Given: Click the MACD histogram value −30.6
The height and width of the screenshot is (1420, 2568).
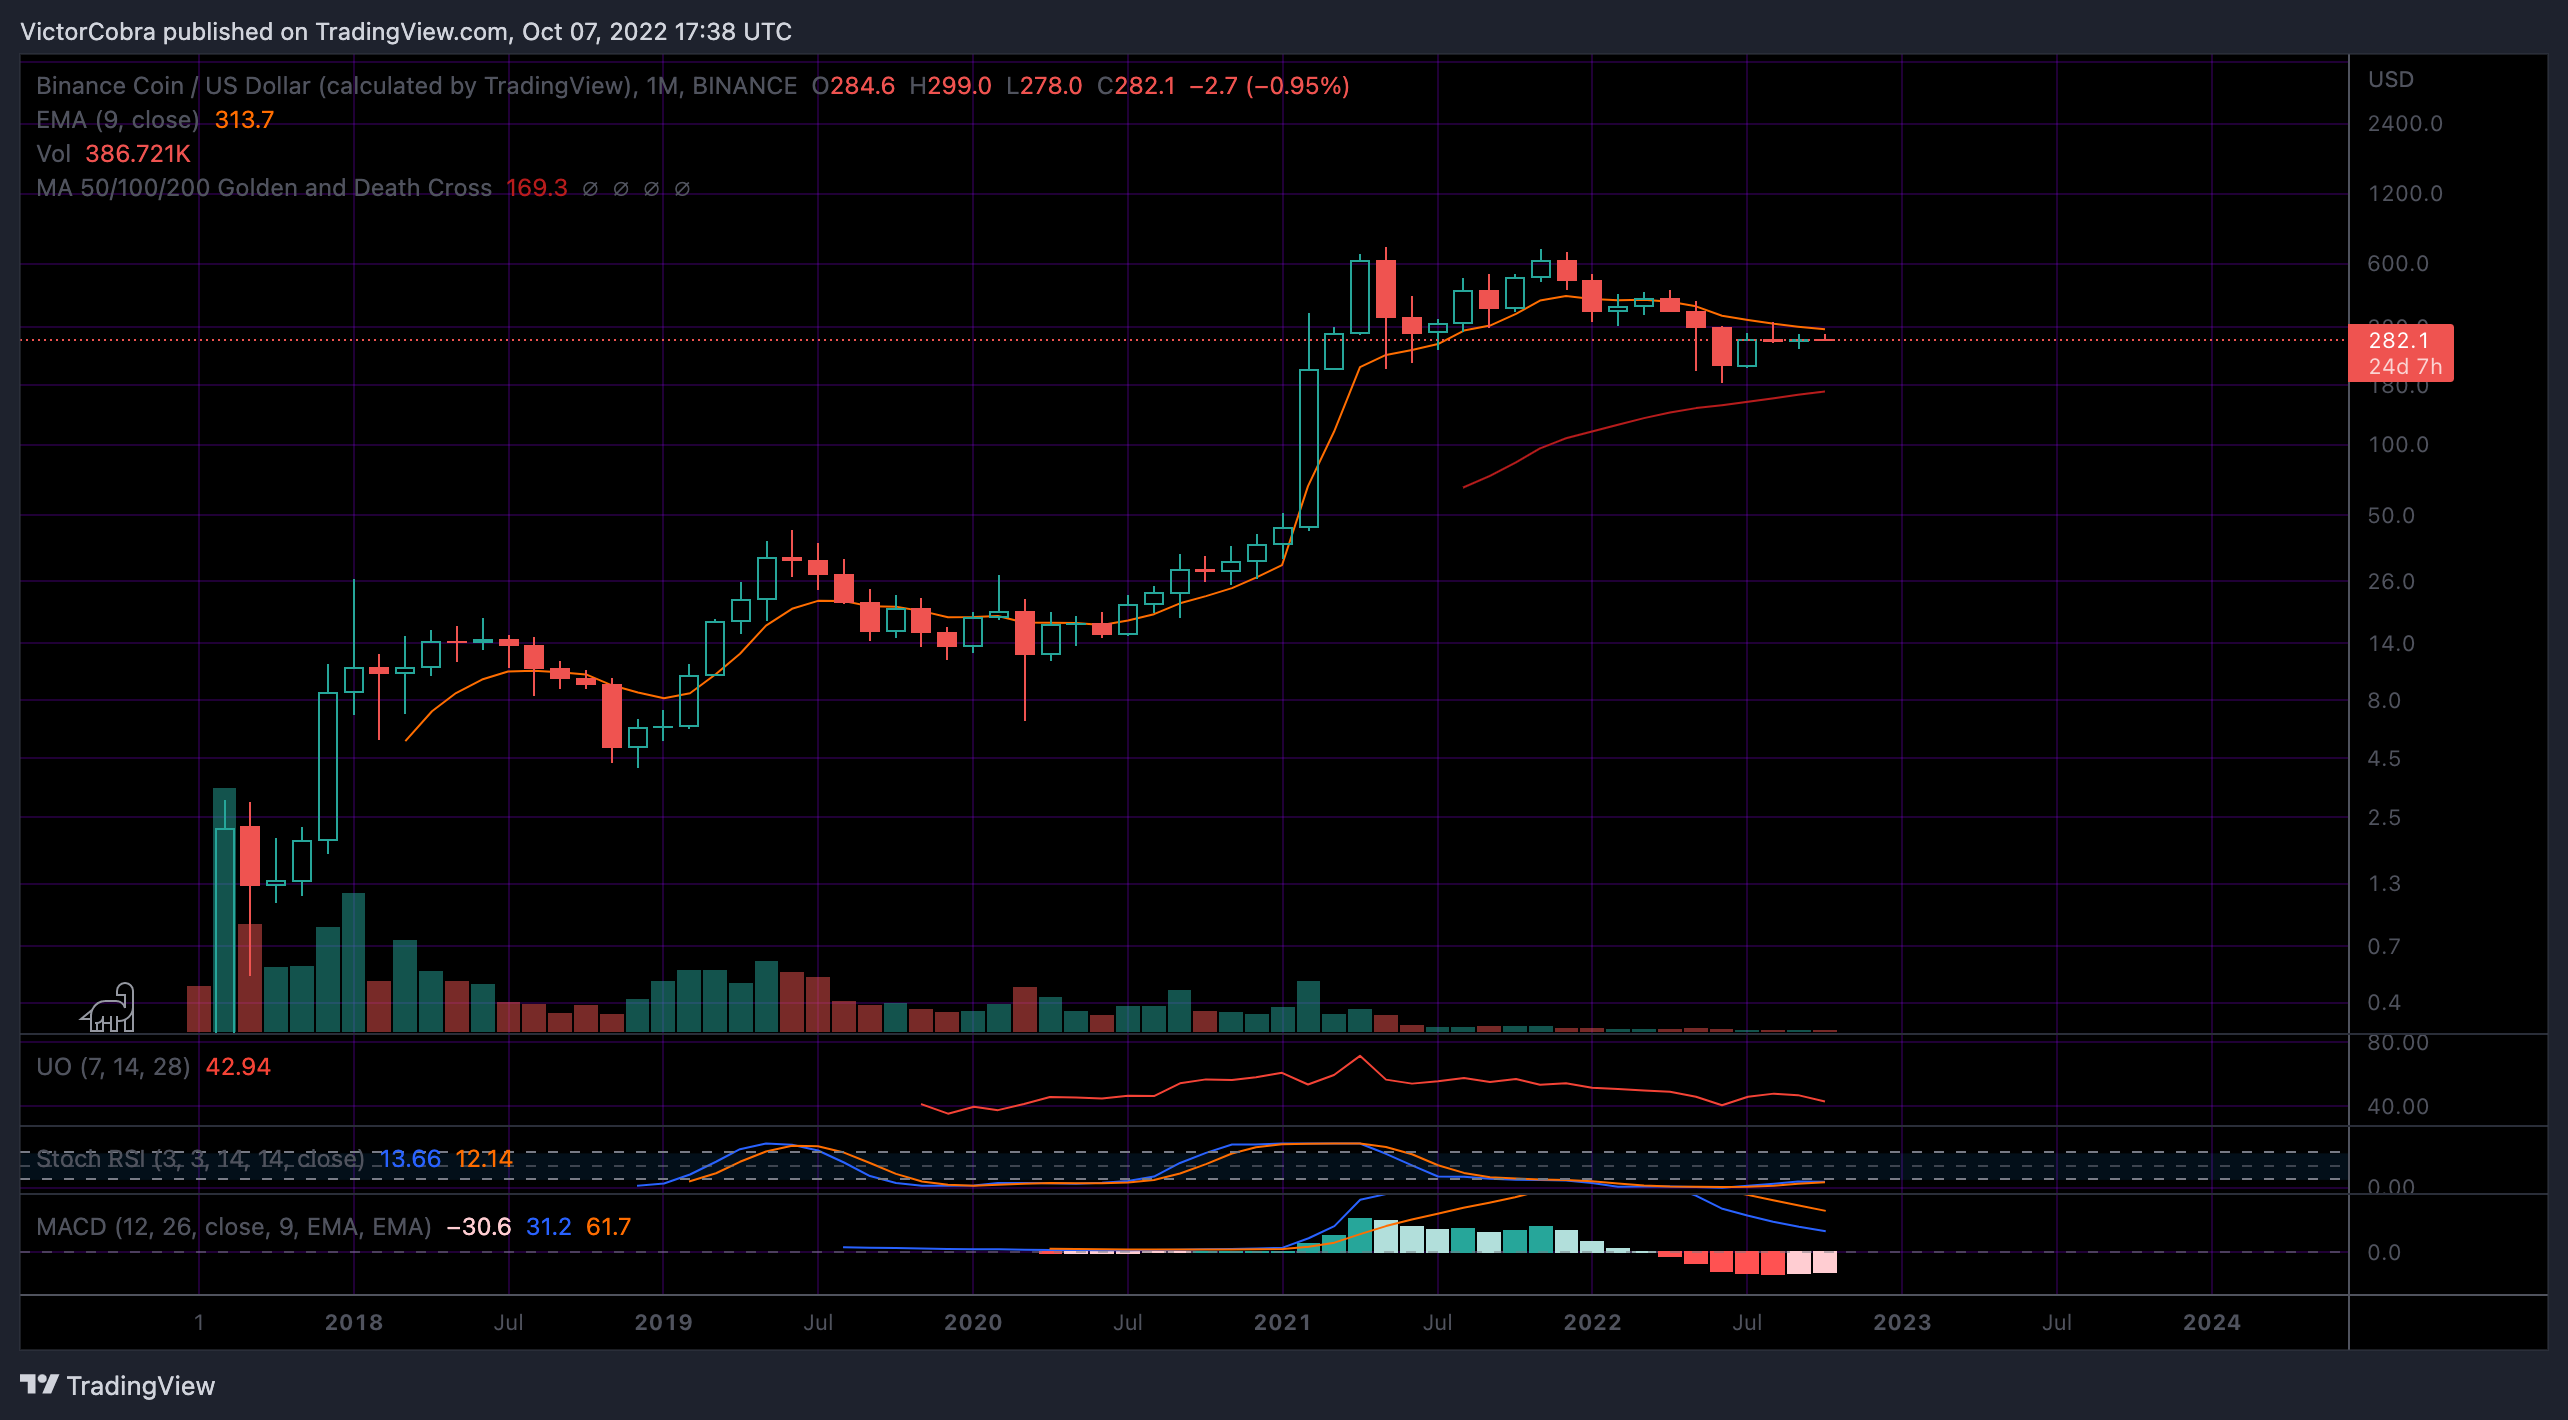Looking at the screenshot, I should 478,1227.
